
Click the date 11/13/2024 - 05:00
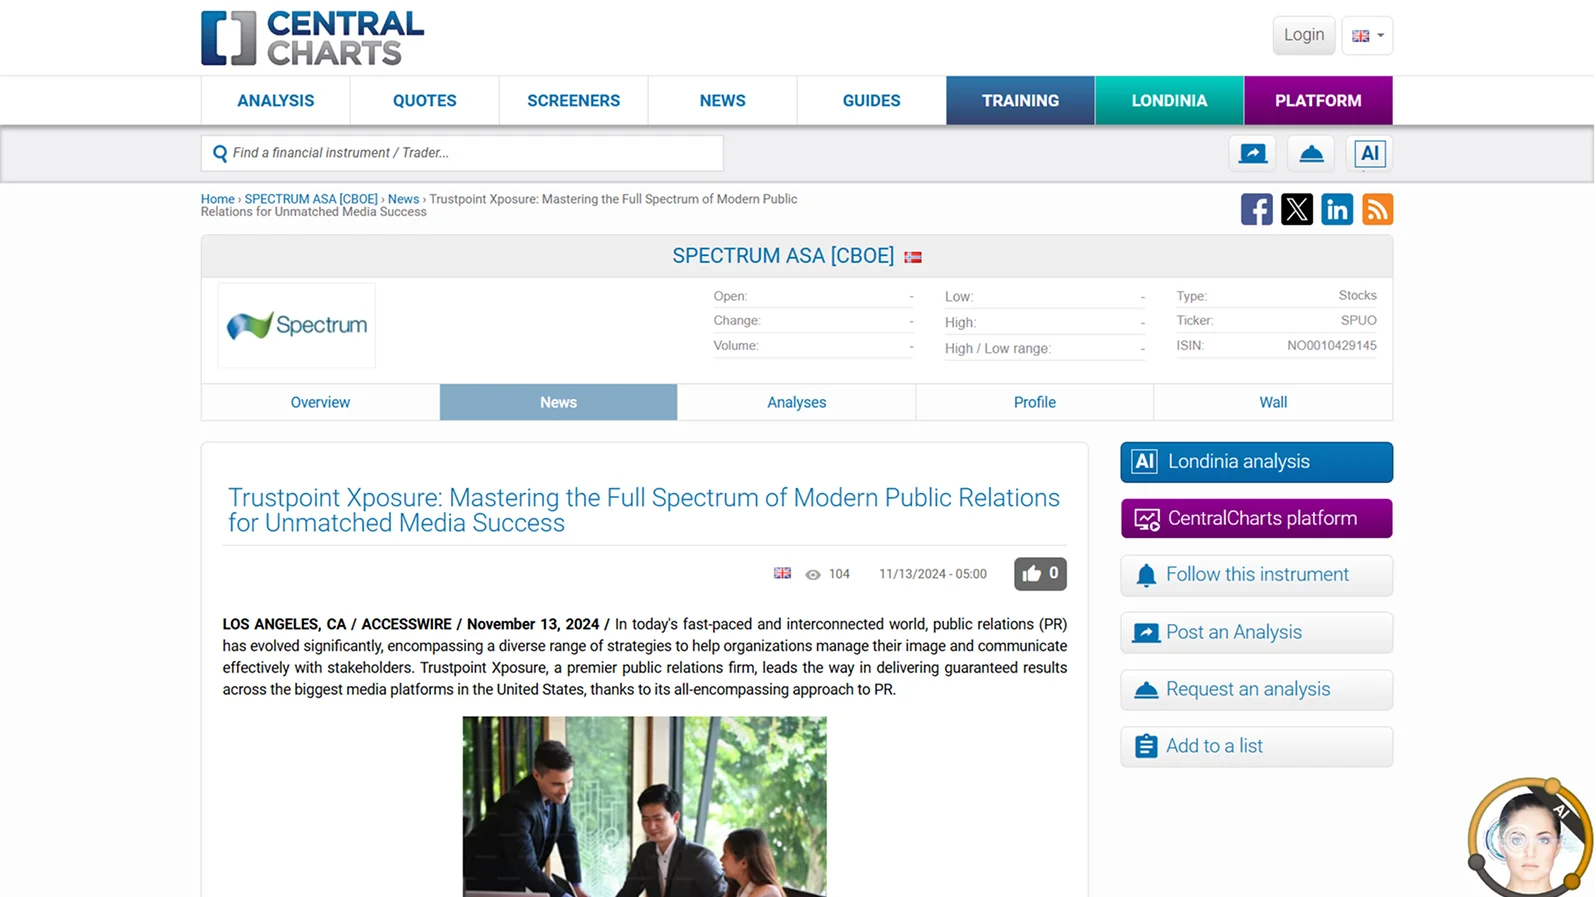click(x=933, y=574)
